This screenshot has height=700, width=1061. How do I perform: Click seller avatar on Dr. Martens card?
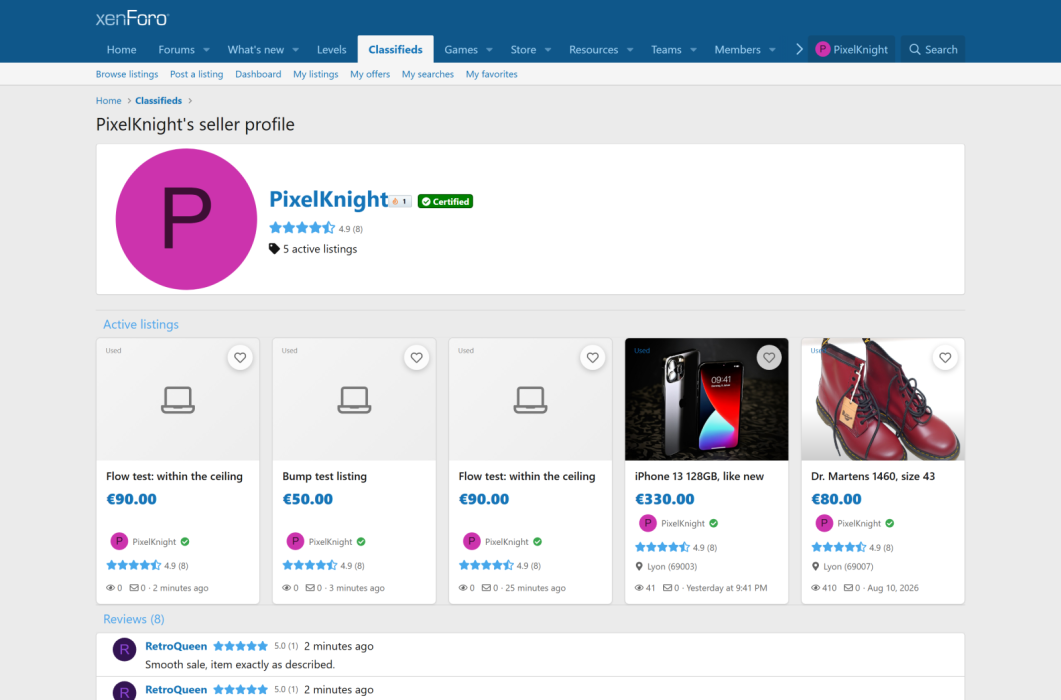(823, 523)
